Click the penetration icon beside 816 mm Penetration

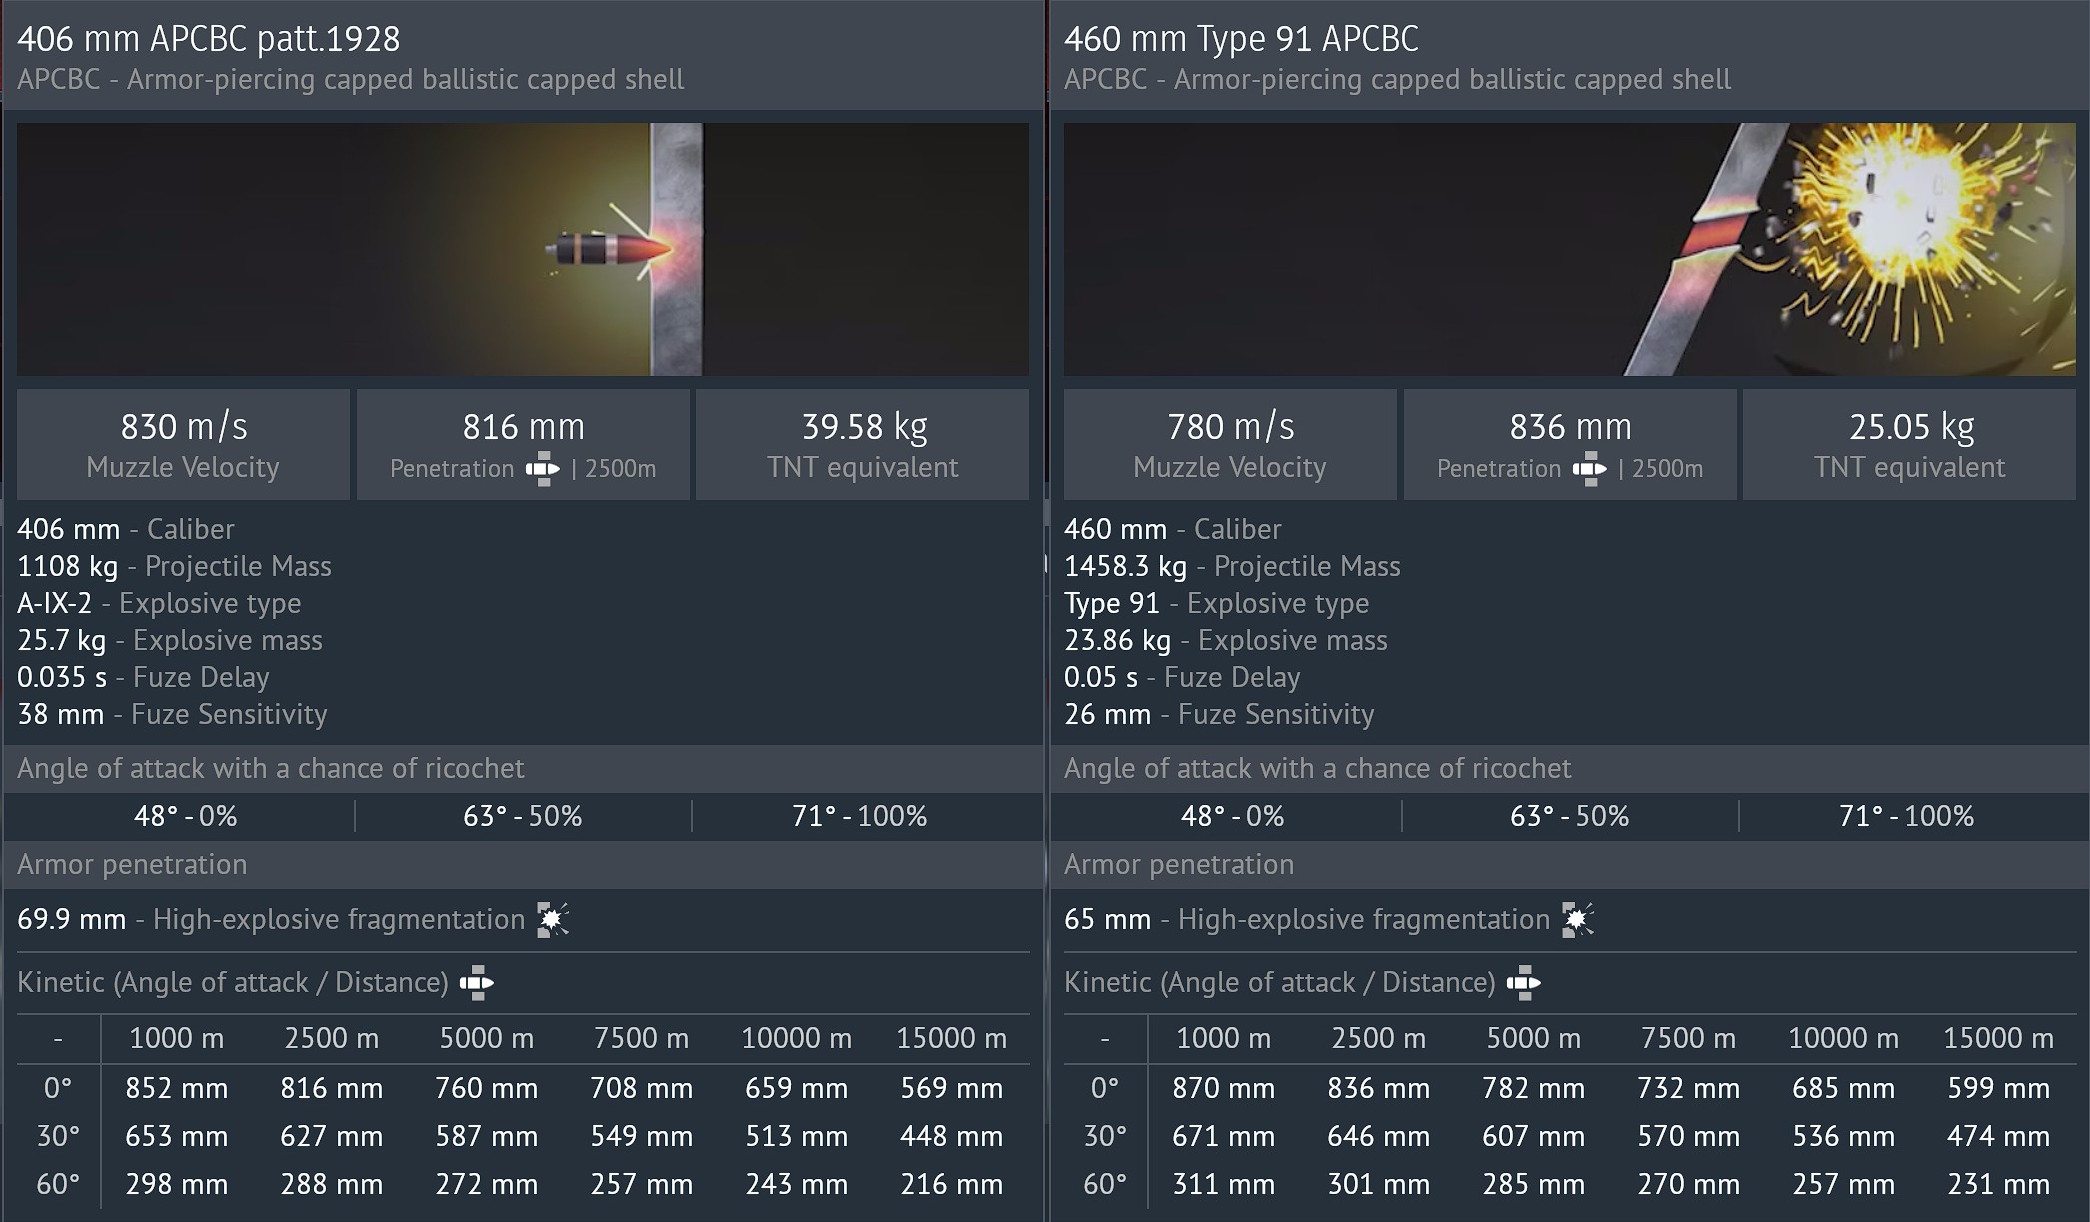point(542,468)
